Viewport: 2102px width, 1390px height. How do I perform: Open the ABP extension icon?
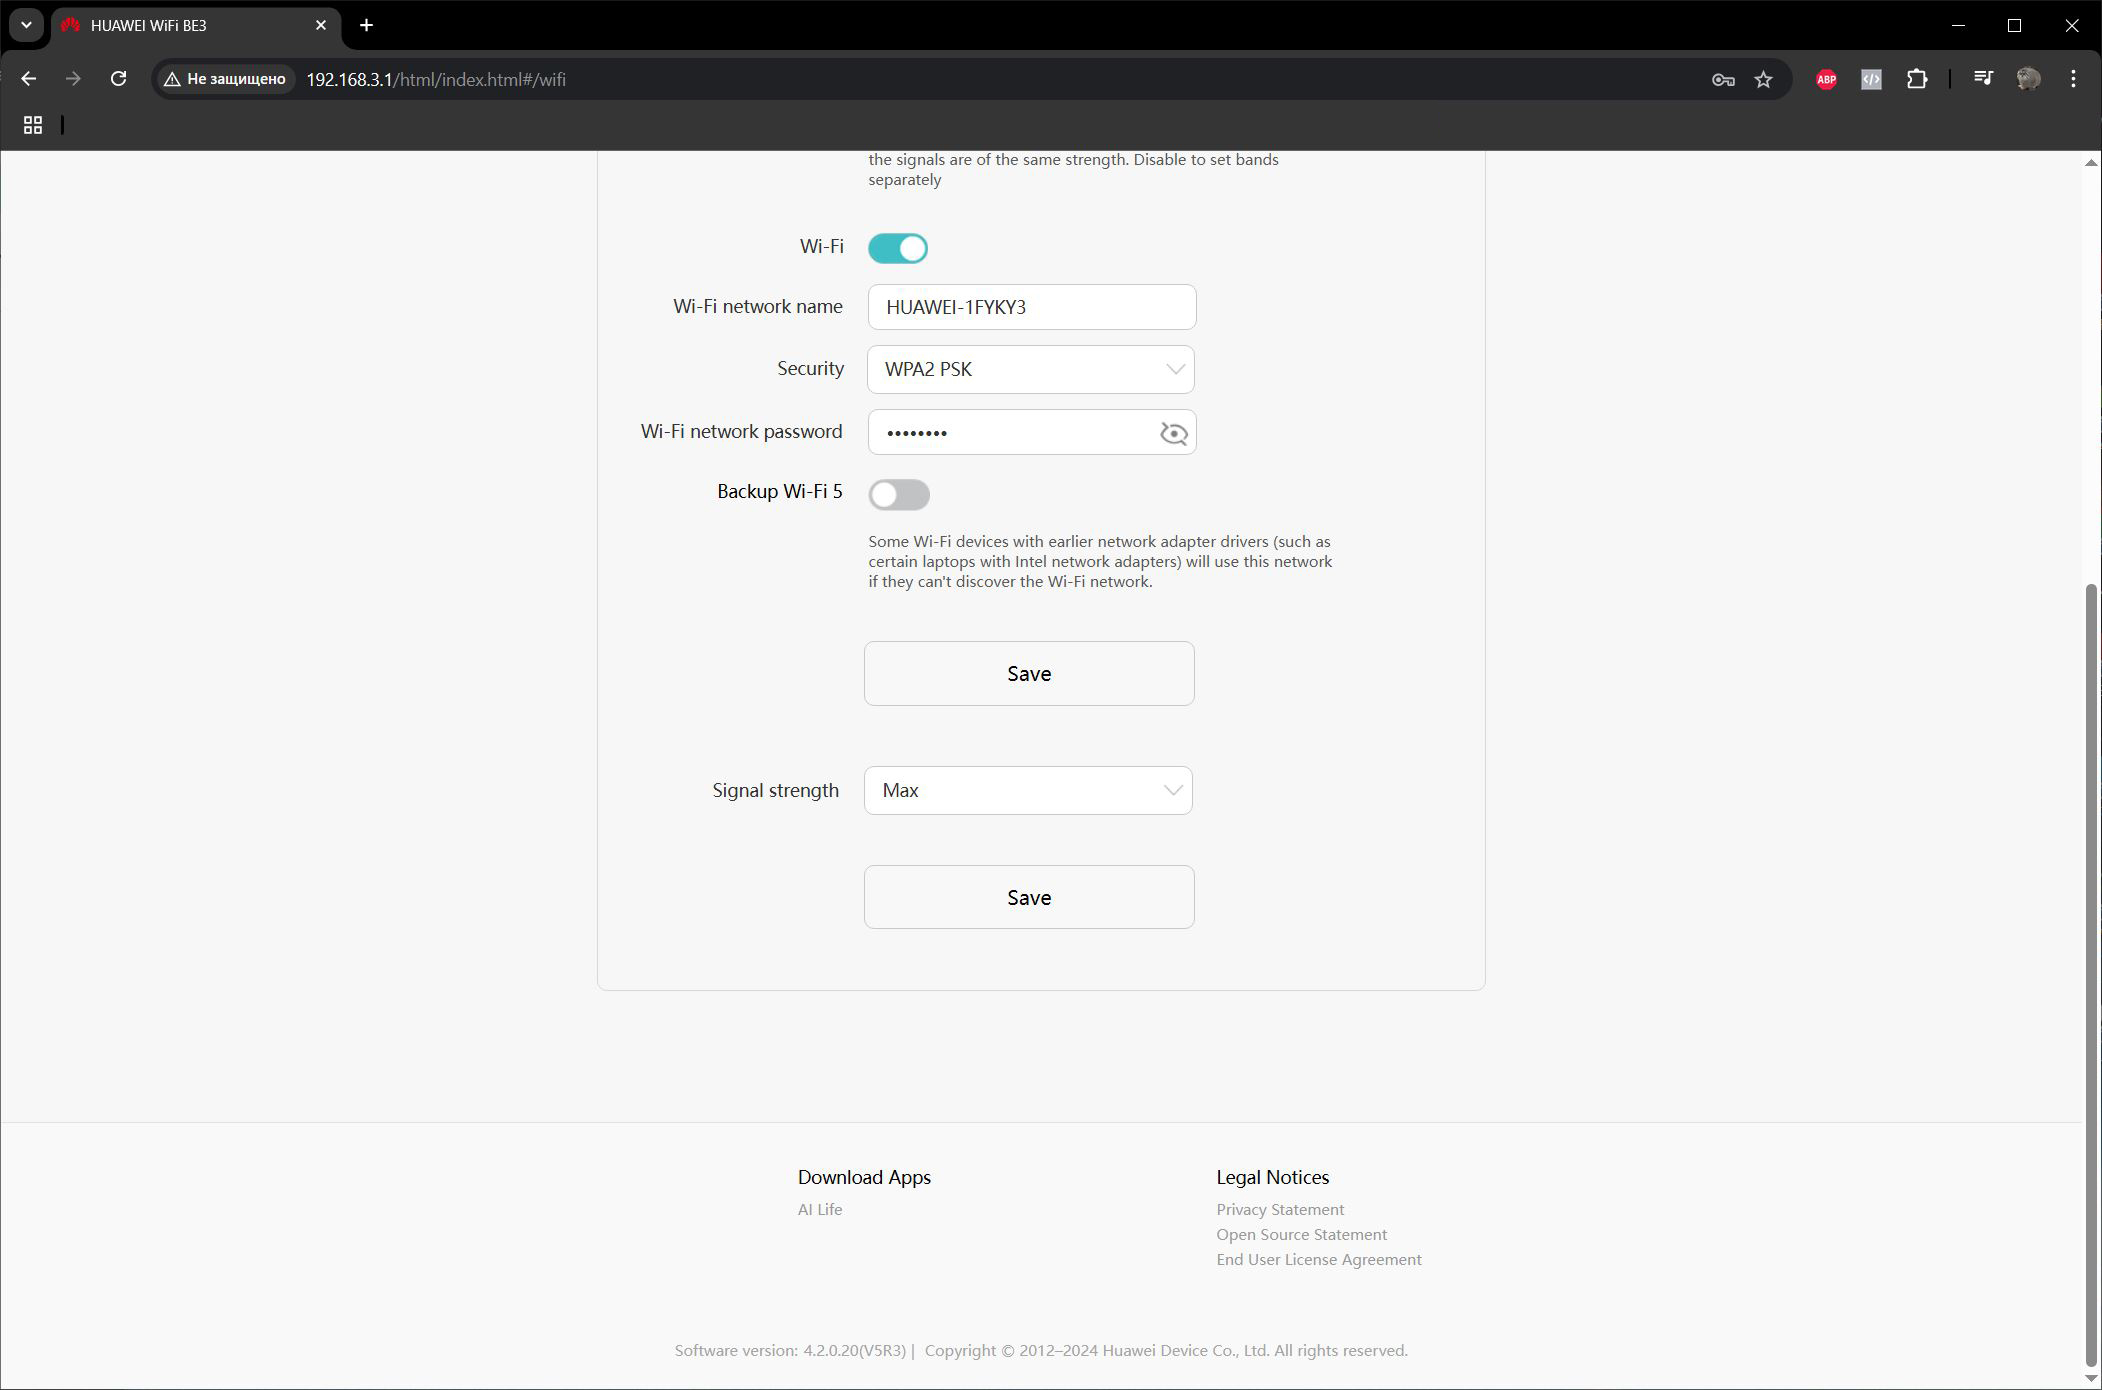click(x=1826, y=79)
